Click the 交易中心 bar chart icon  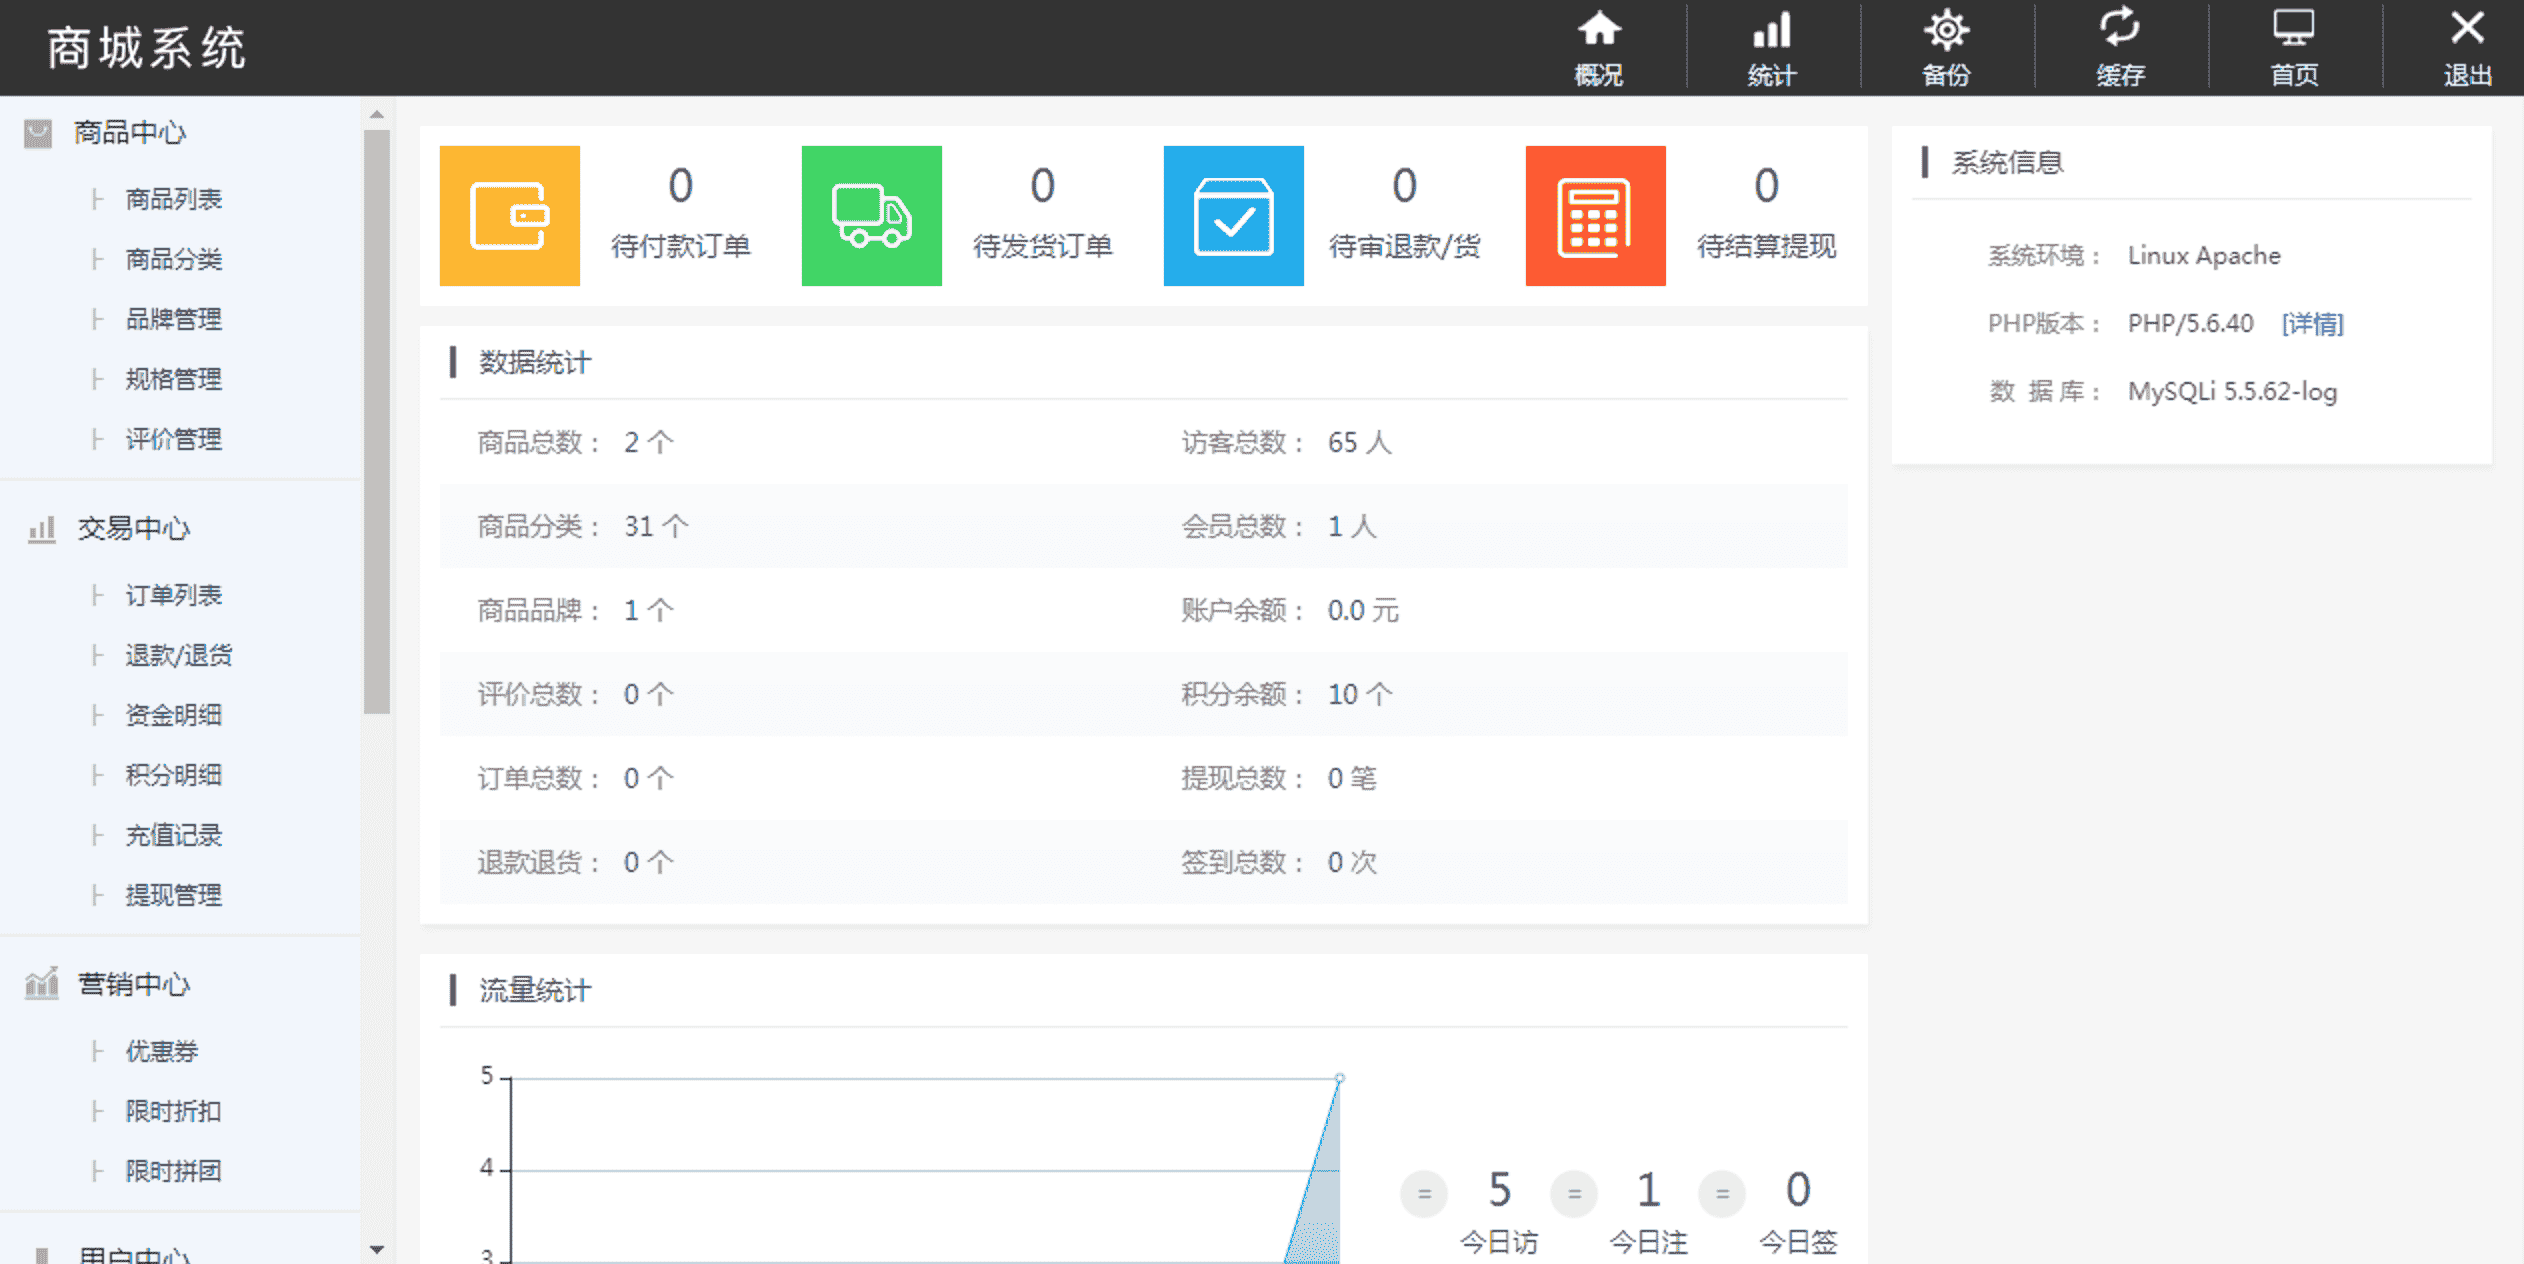(41, 530)
